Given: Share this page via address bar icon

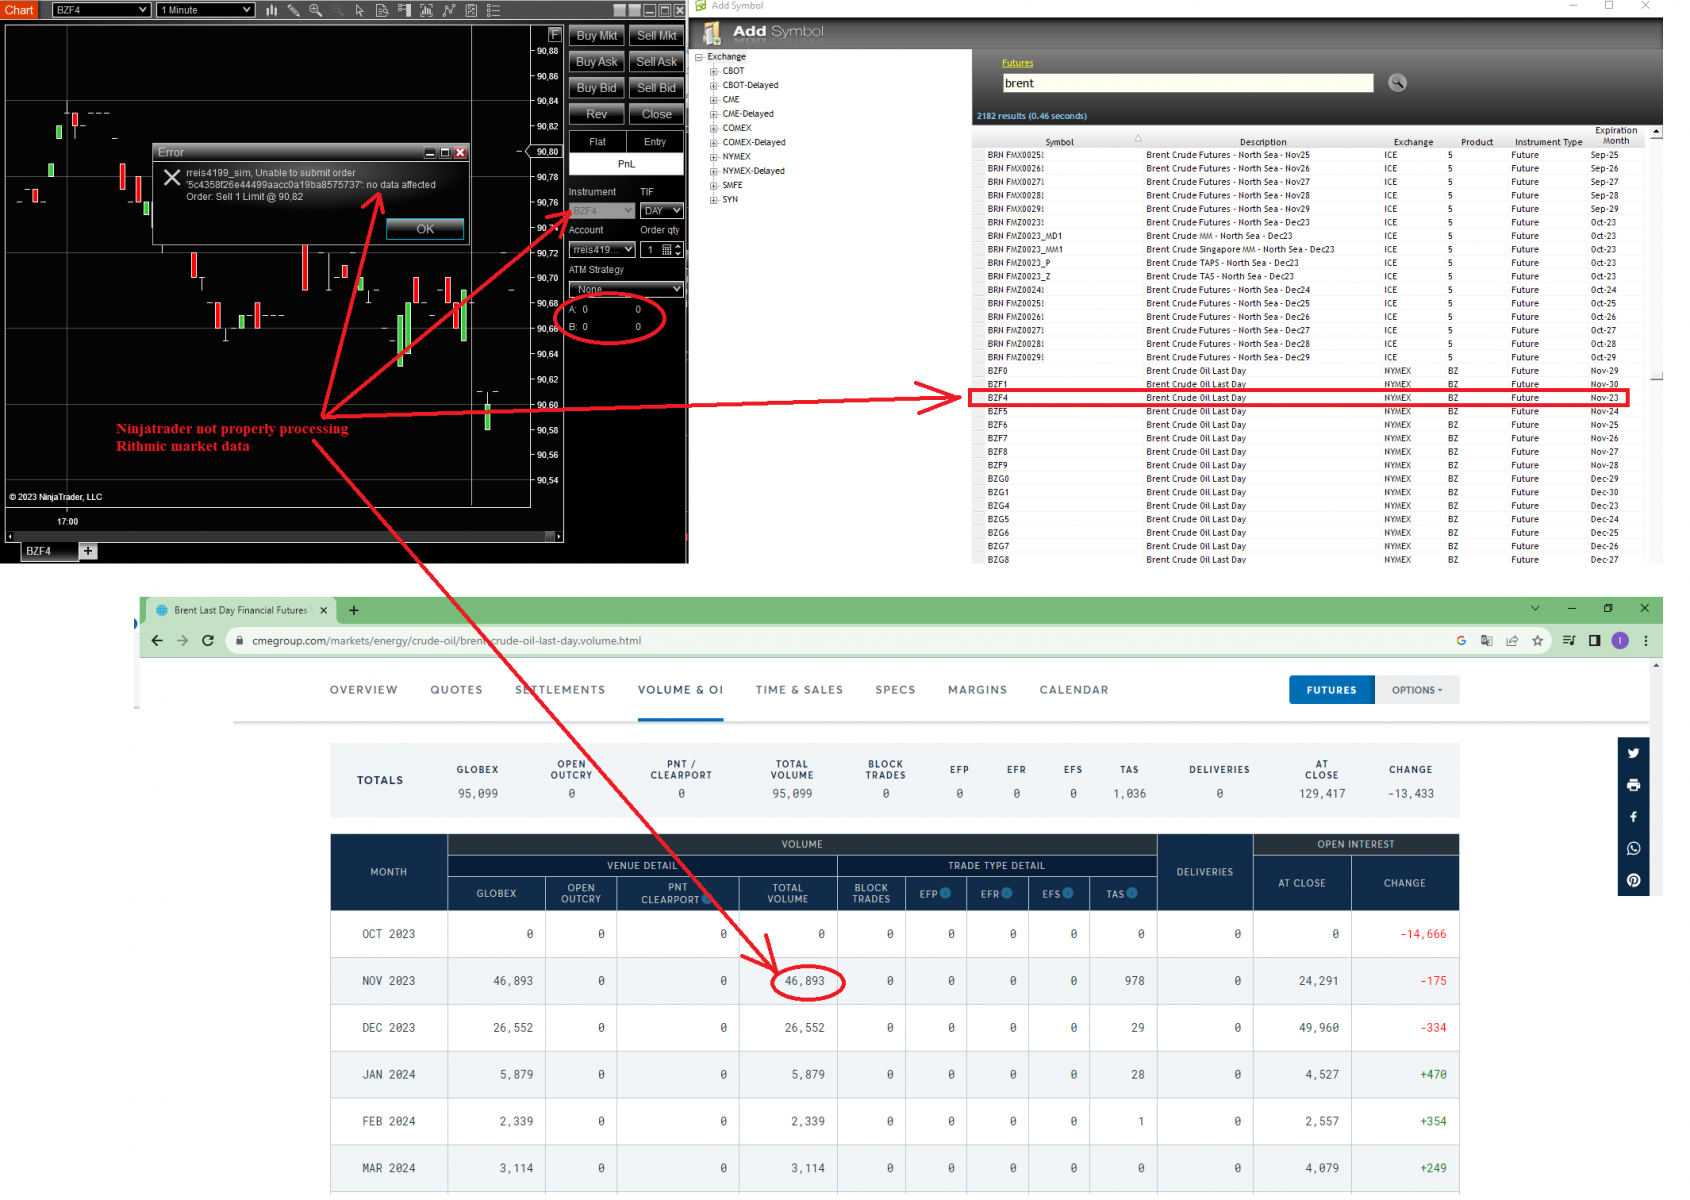Looking at the screenshot, I should [x=1512, y=641].
